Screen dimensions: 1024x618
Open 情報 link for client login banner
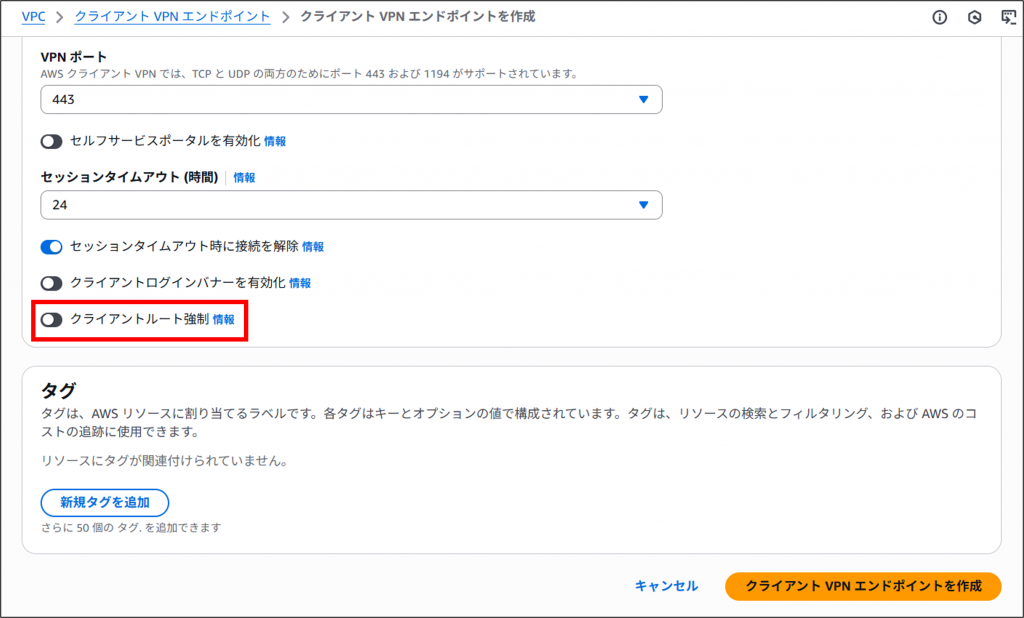coord(300,284)
